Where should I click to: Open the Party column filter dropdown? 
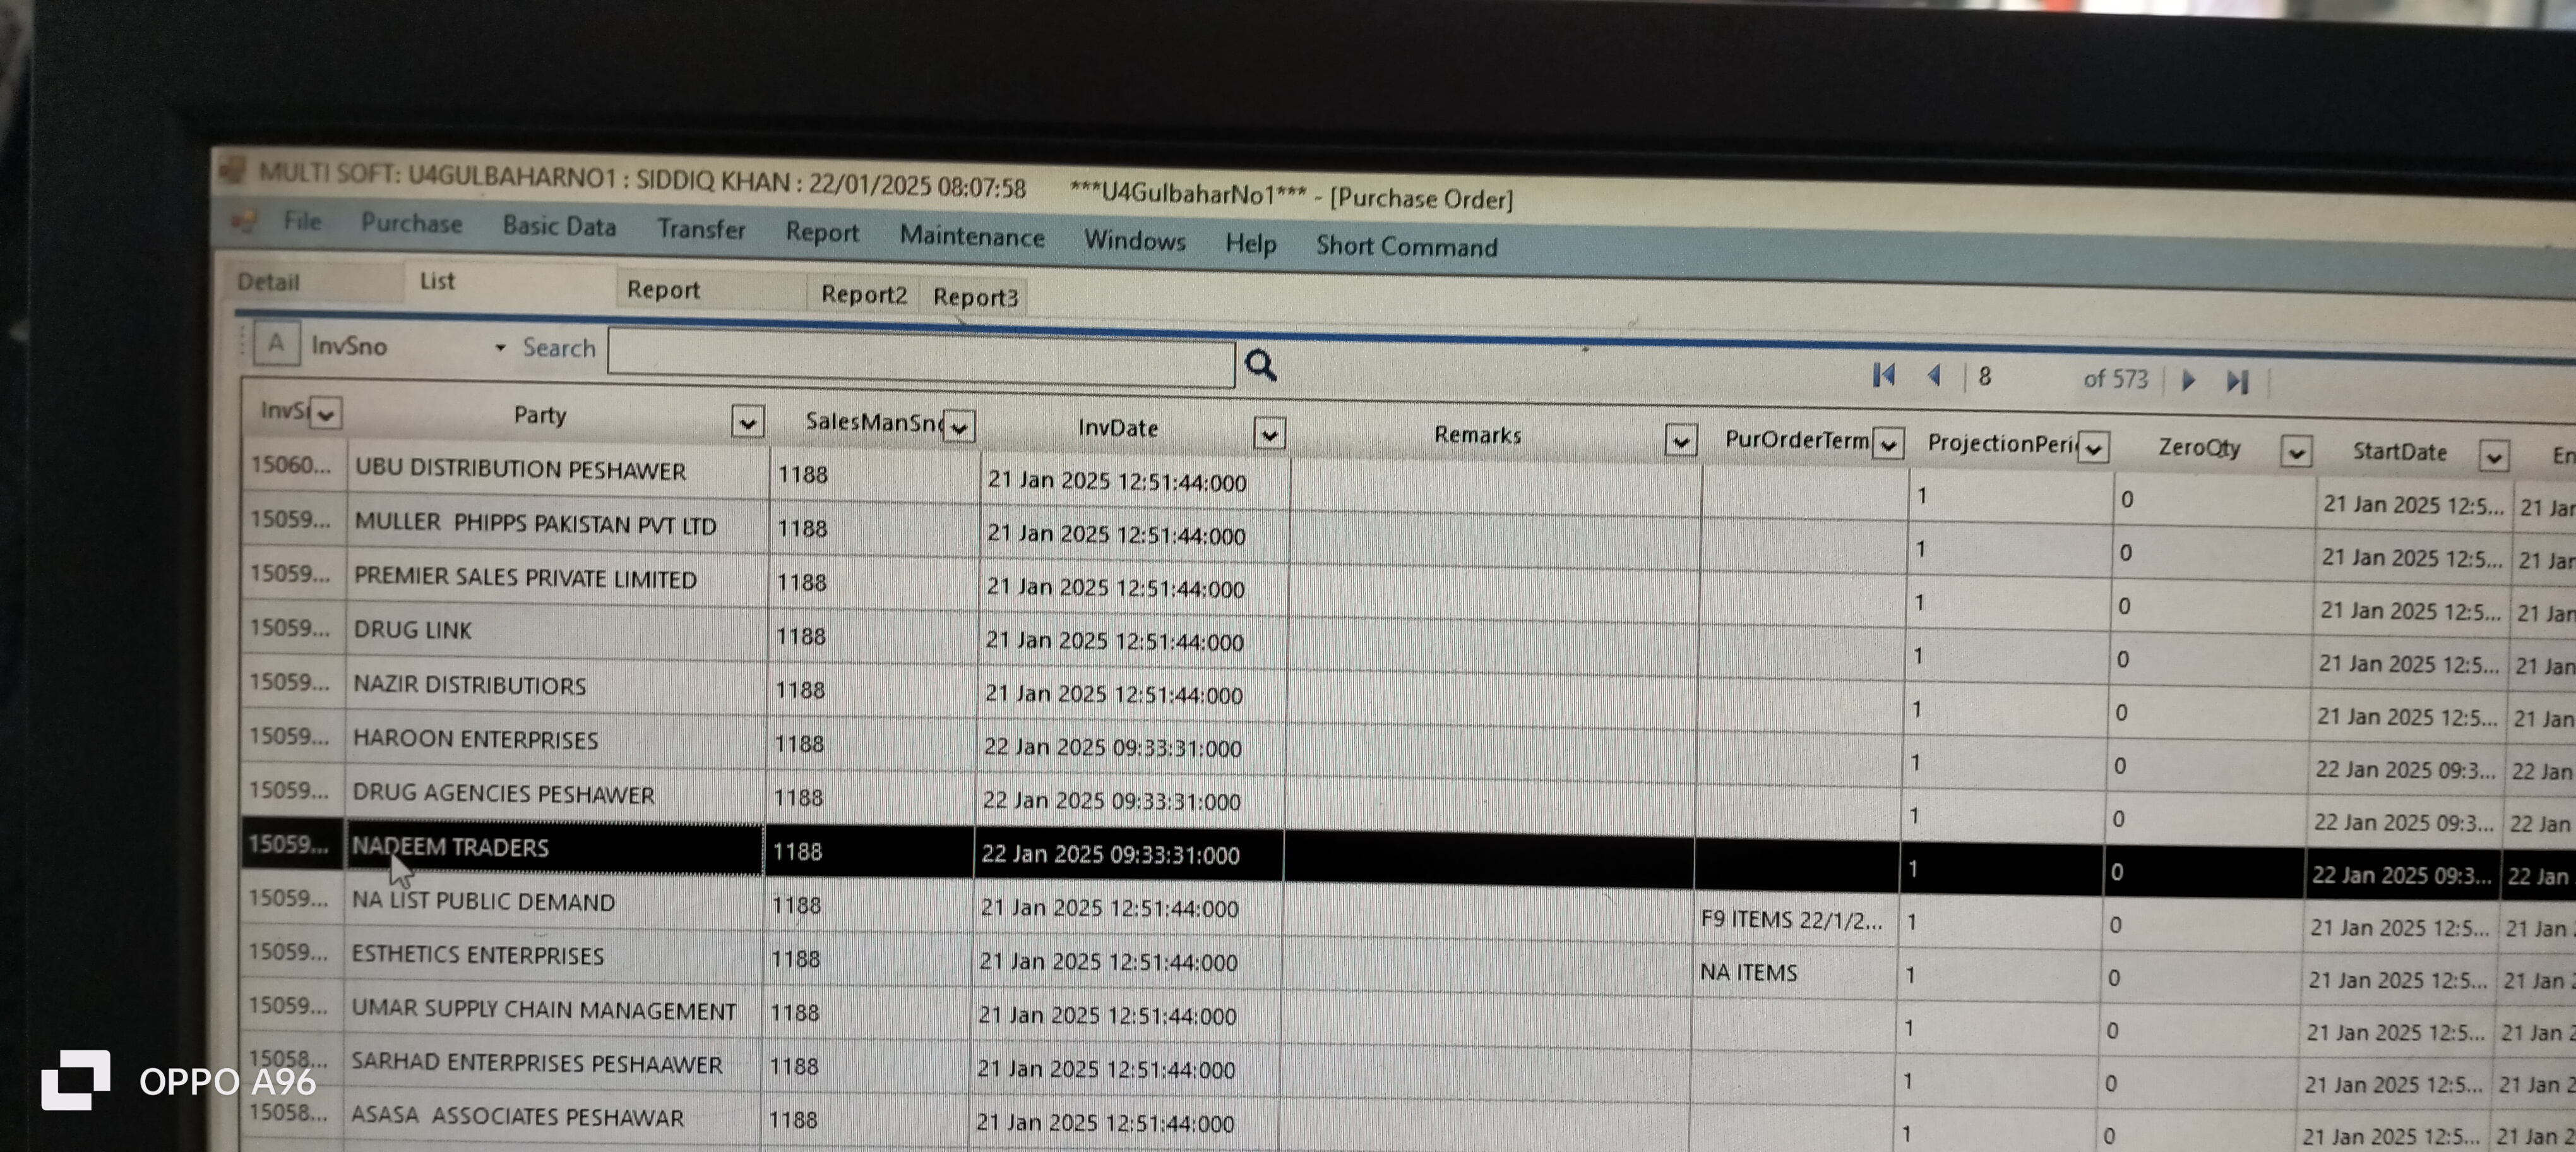[747, 423]
